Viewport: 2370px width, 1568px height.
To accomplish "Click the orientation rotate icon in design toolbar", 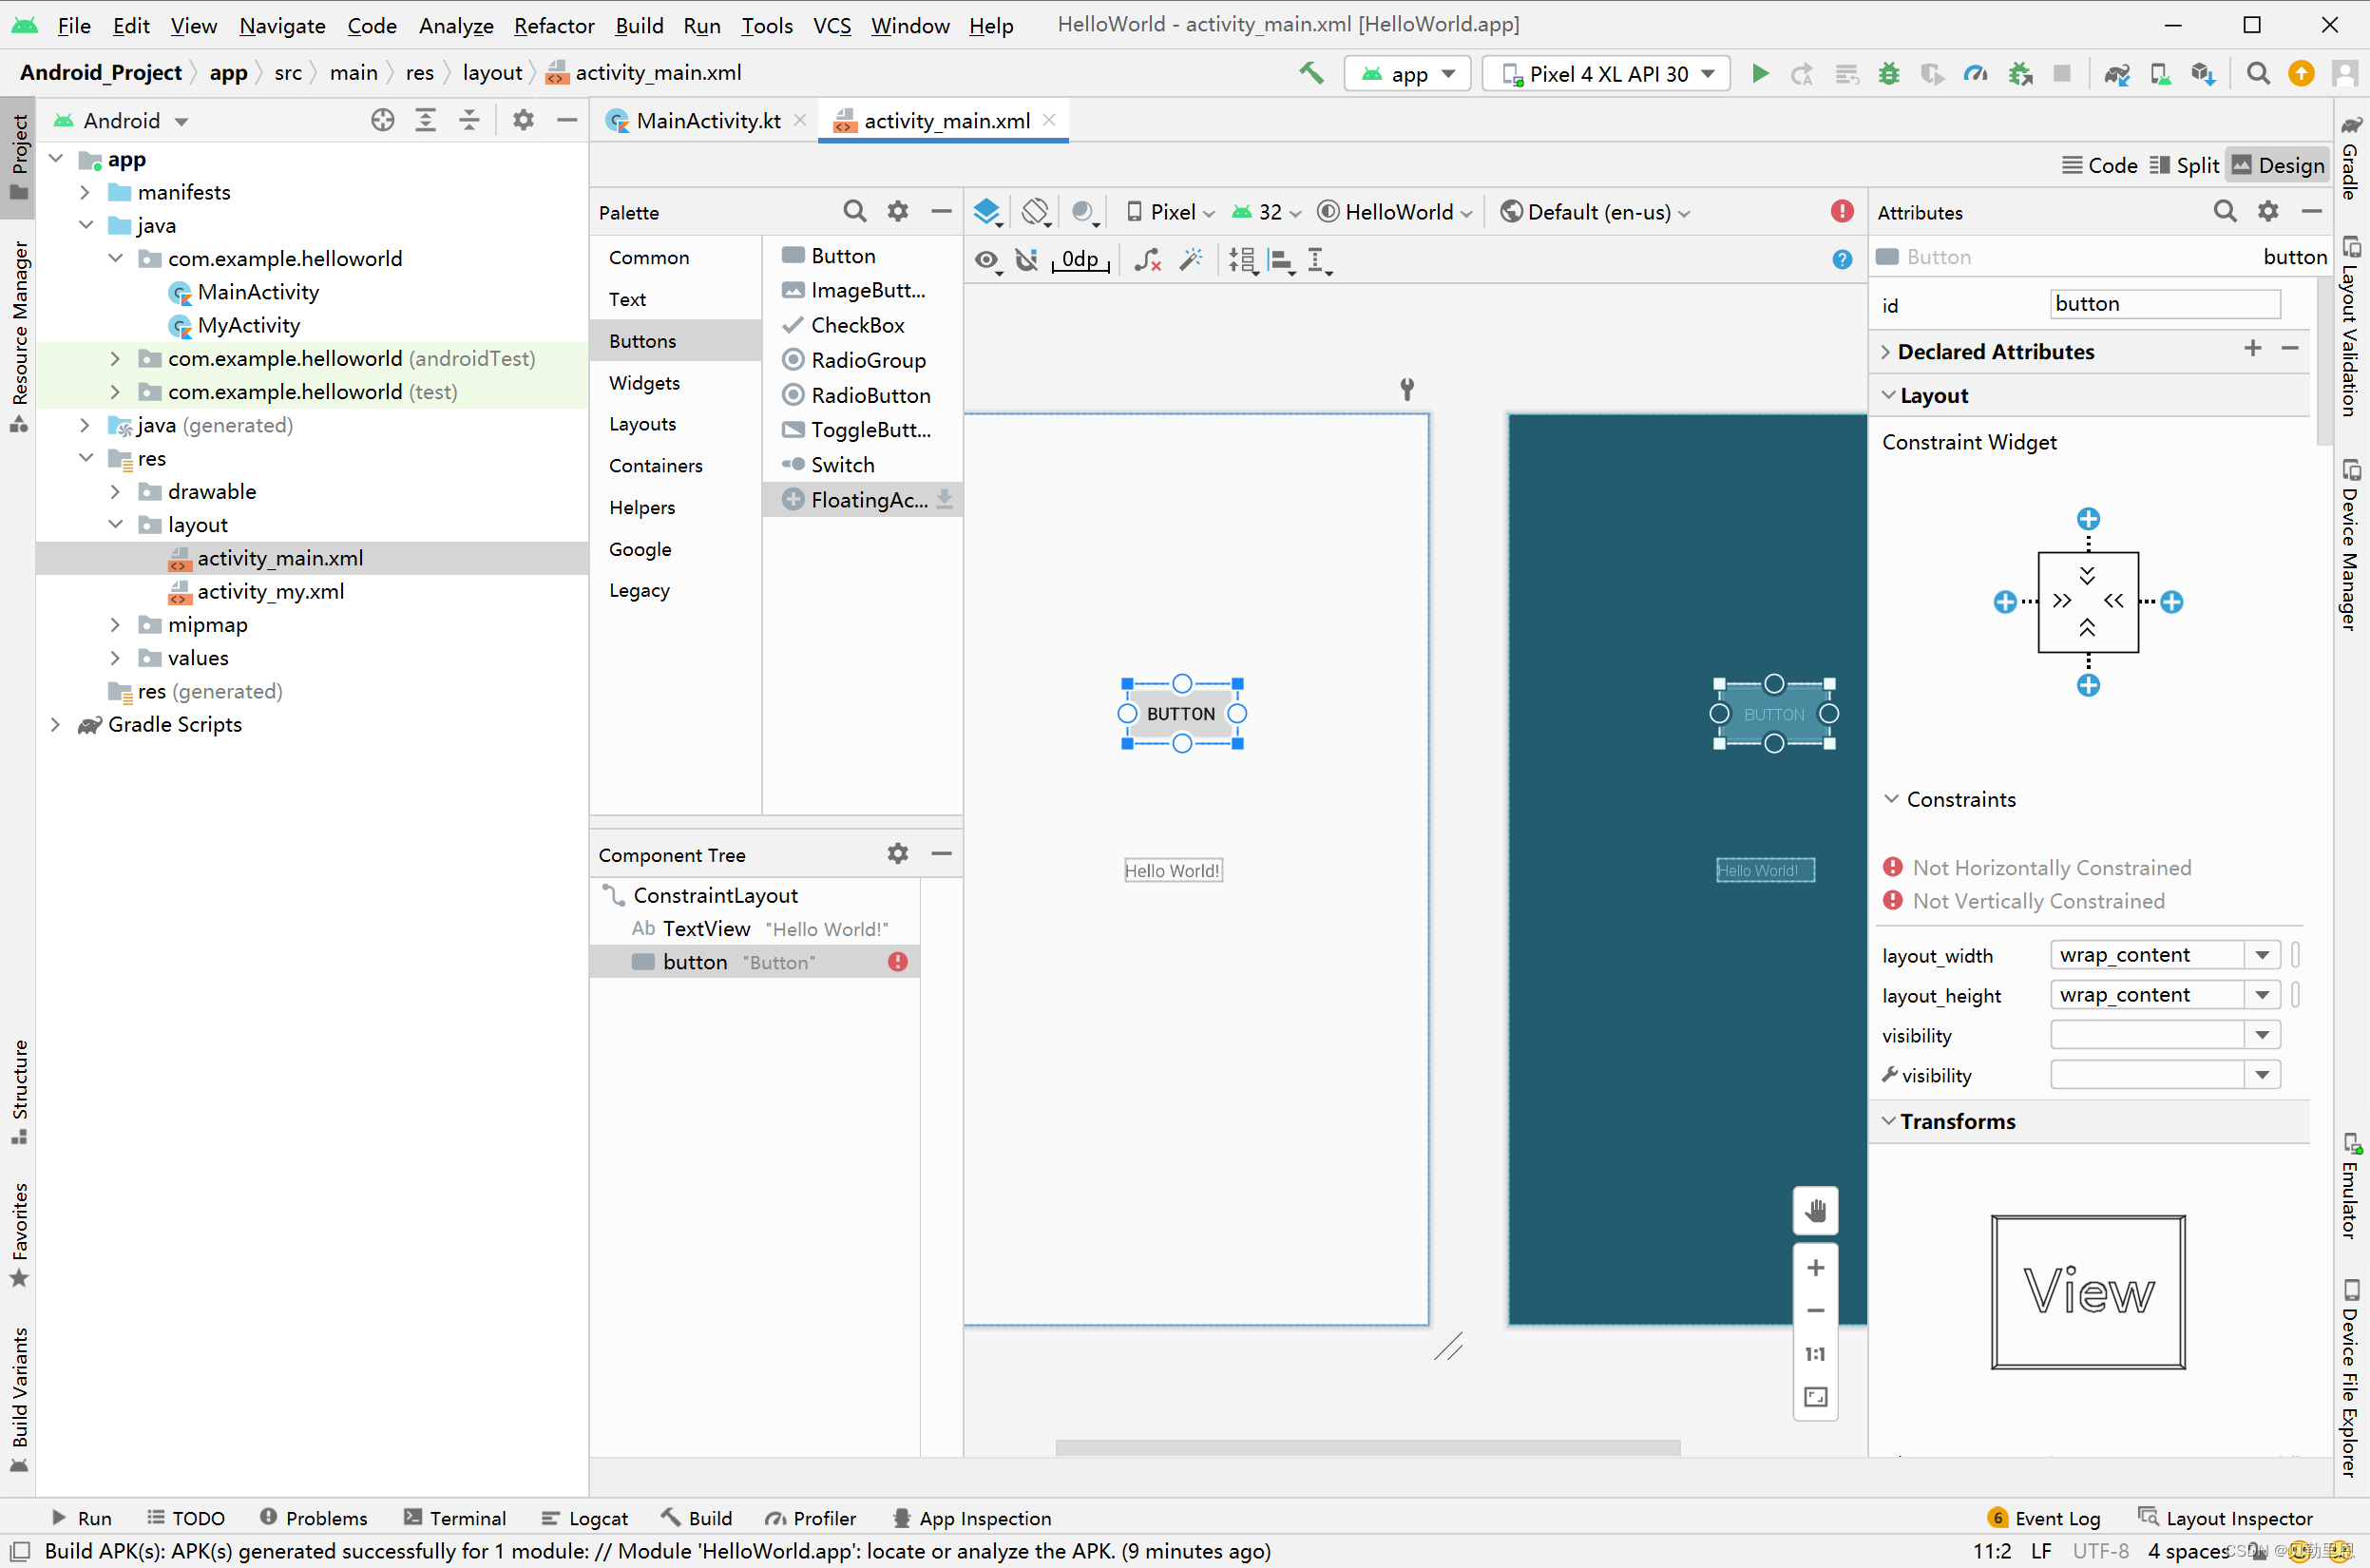I will coord(1035,211).
